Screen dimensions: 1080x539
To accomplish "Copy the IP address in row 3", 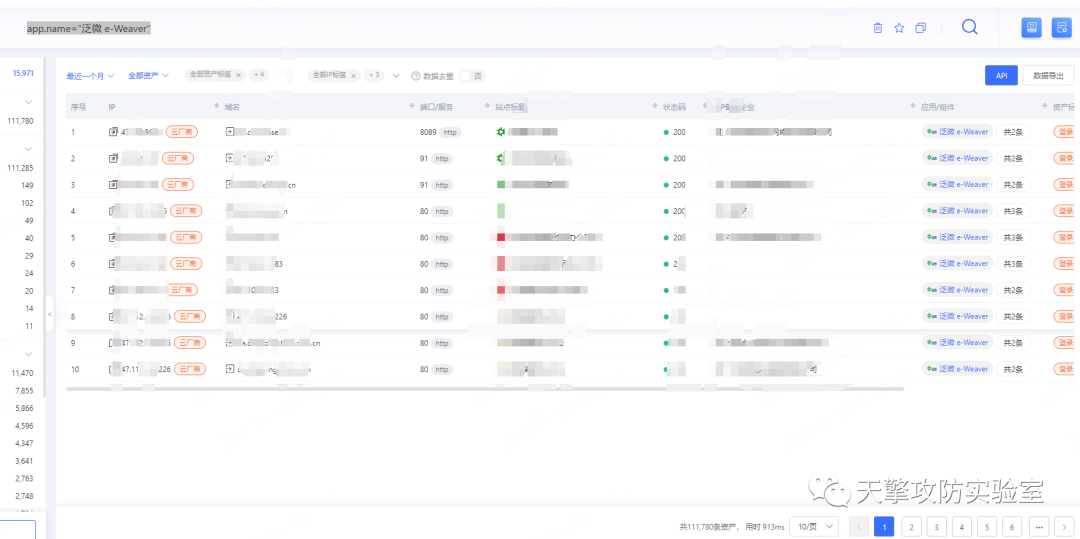I will [114, 184].
